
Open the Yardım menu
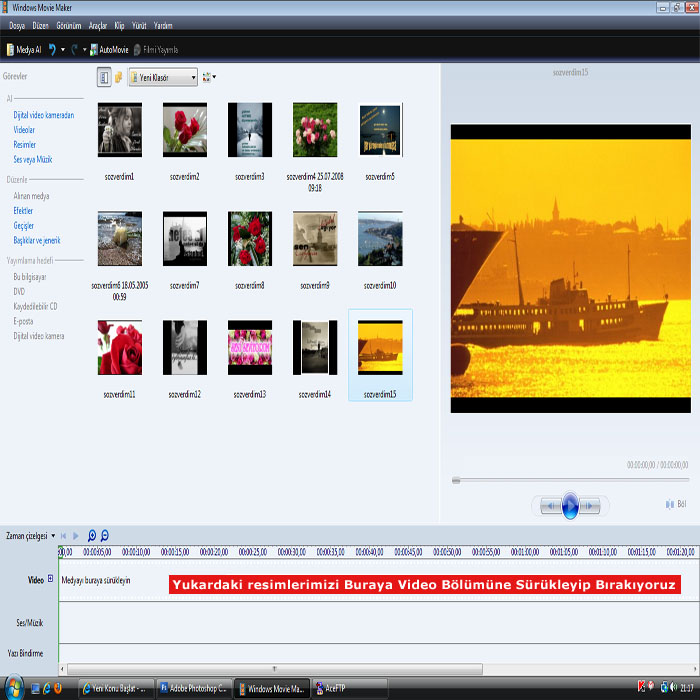[x=163, y=25]
